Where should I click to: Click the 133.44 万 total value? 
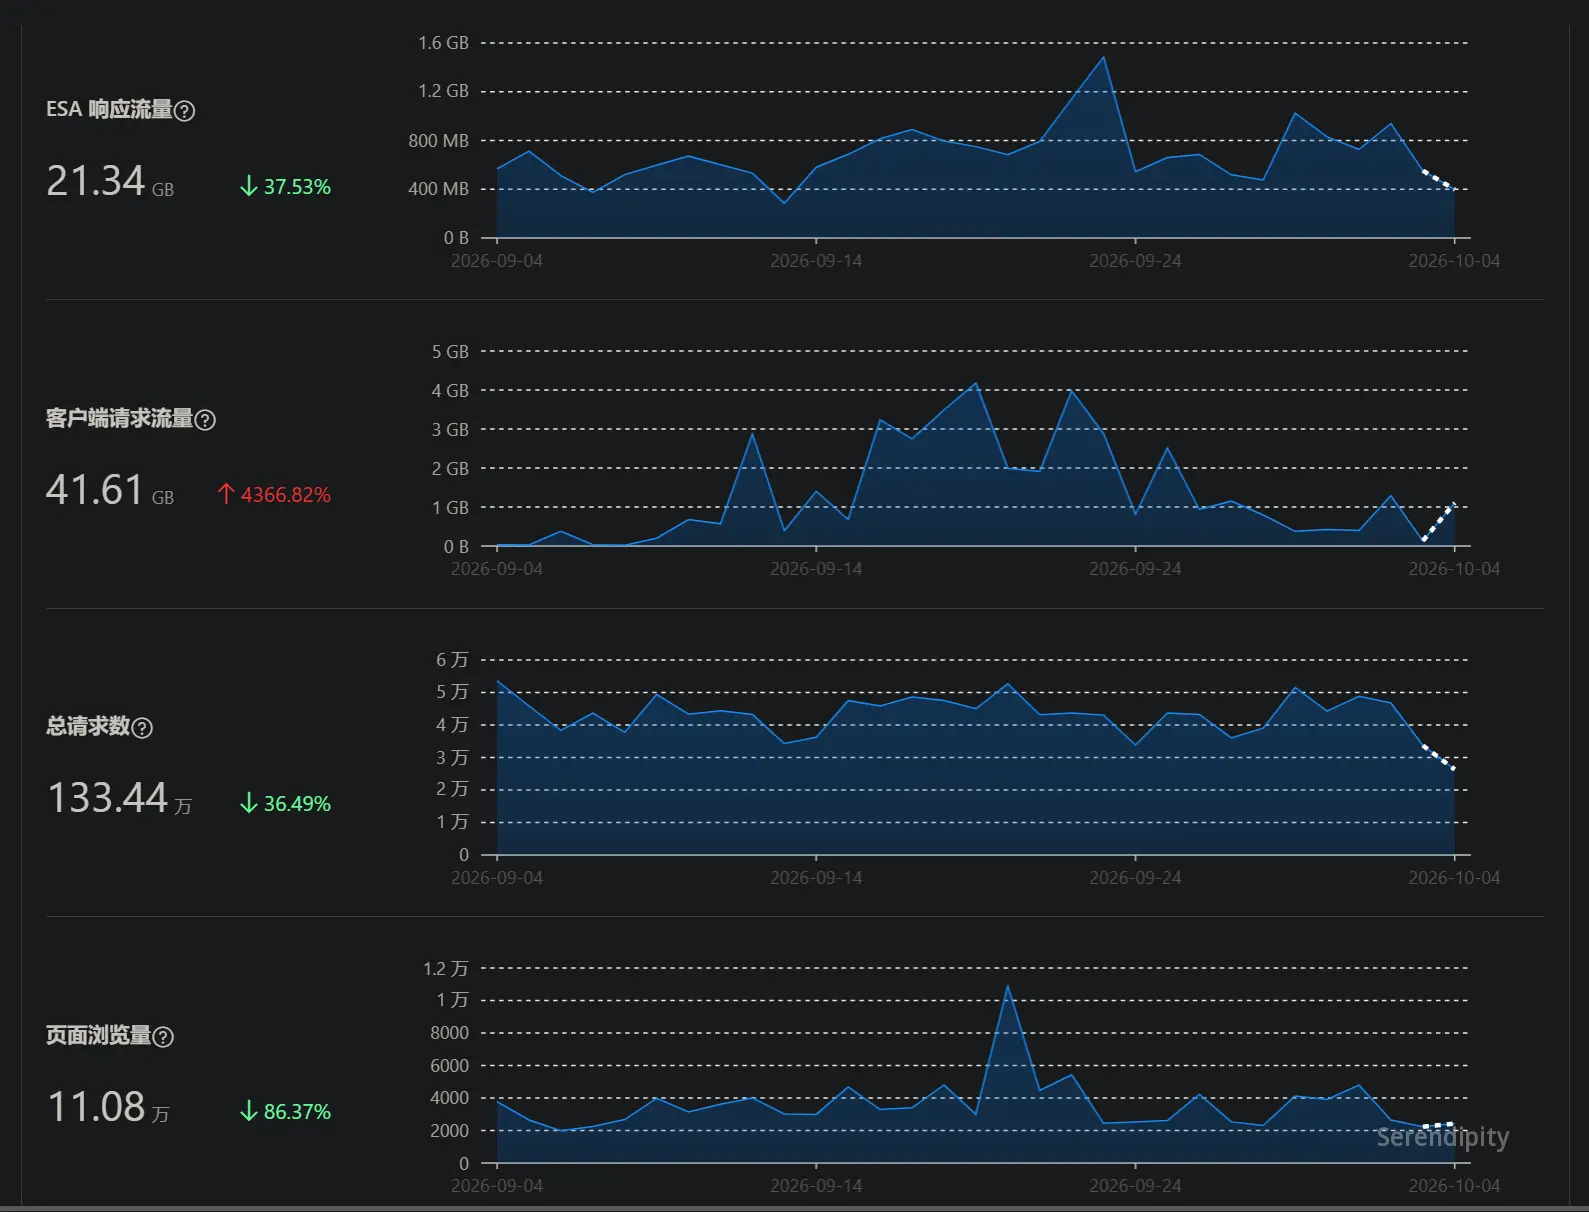(119, 798)
